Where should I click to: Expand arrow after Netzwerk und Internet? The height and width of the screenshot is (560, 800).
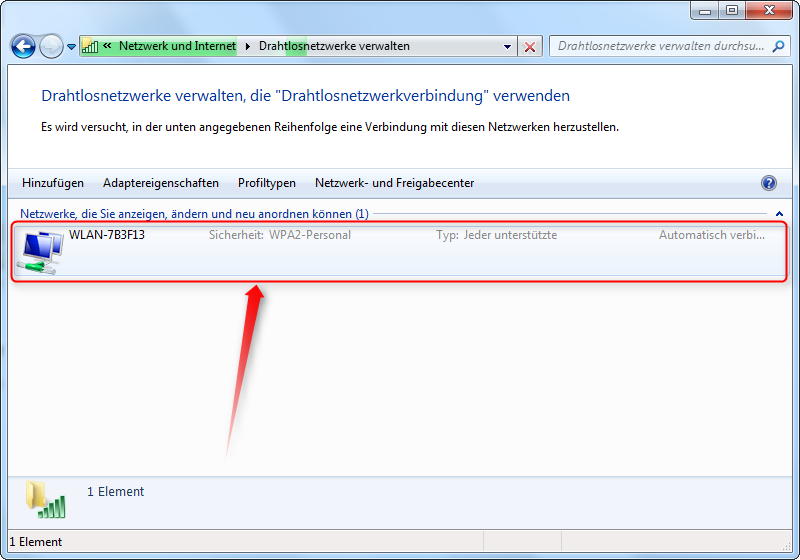(x=248, y=46)
